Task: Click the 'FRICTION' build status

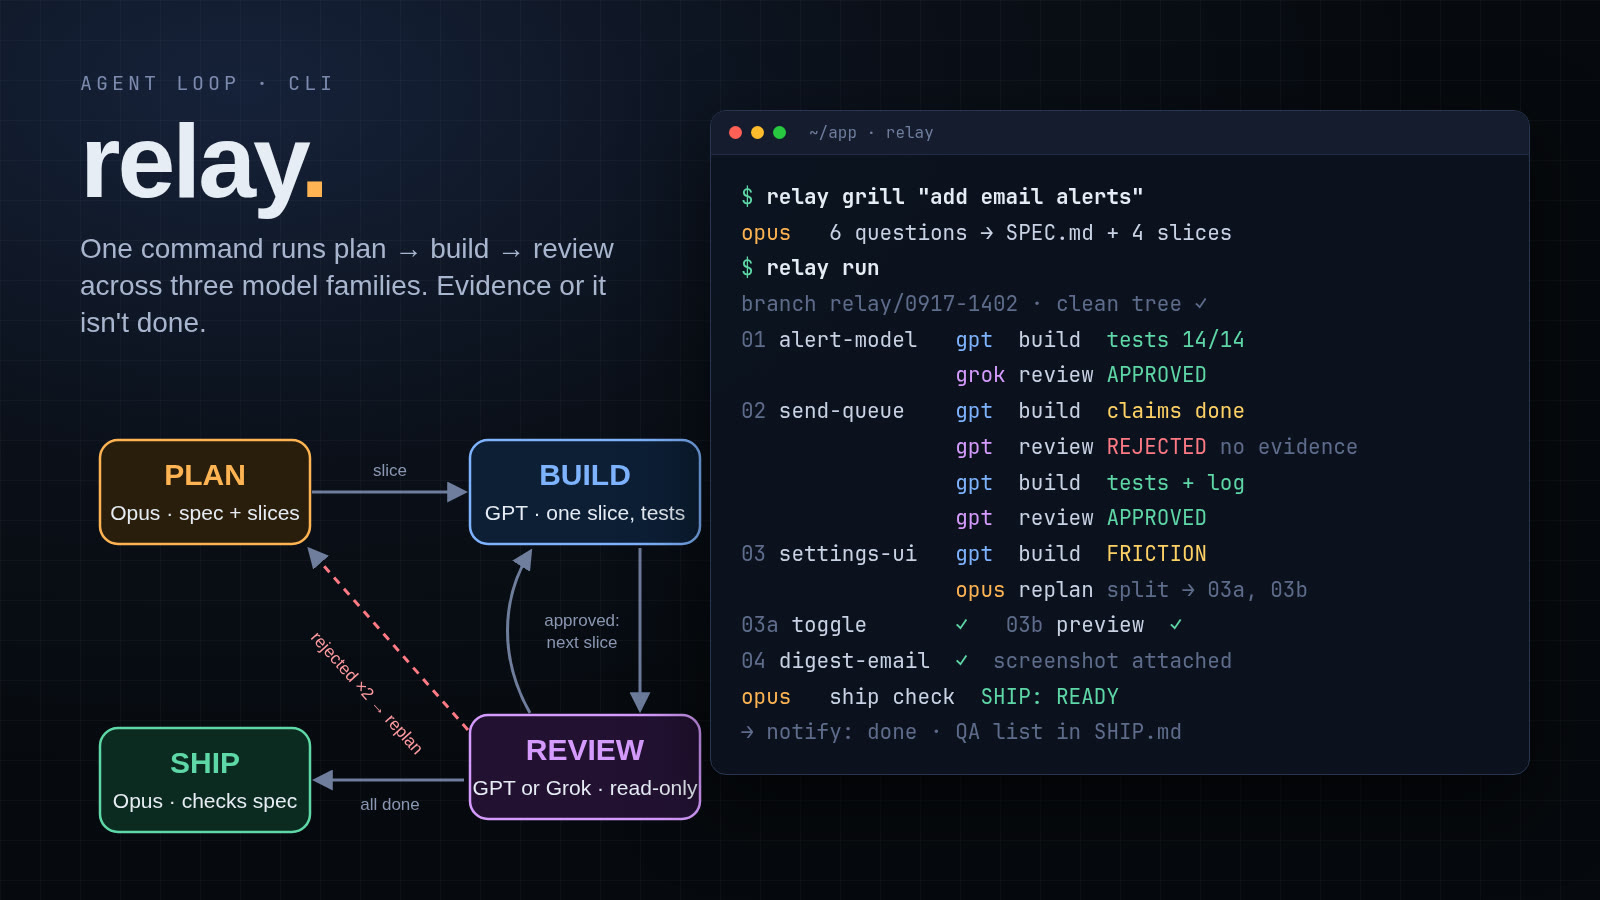Action: (1156, 554)
